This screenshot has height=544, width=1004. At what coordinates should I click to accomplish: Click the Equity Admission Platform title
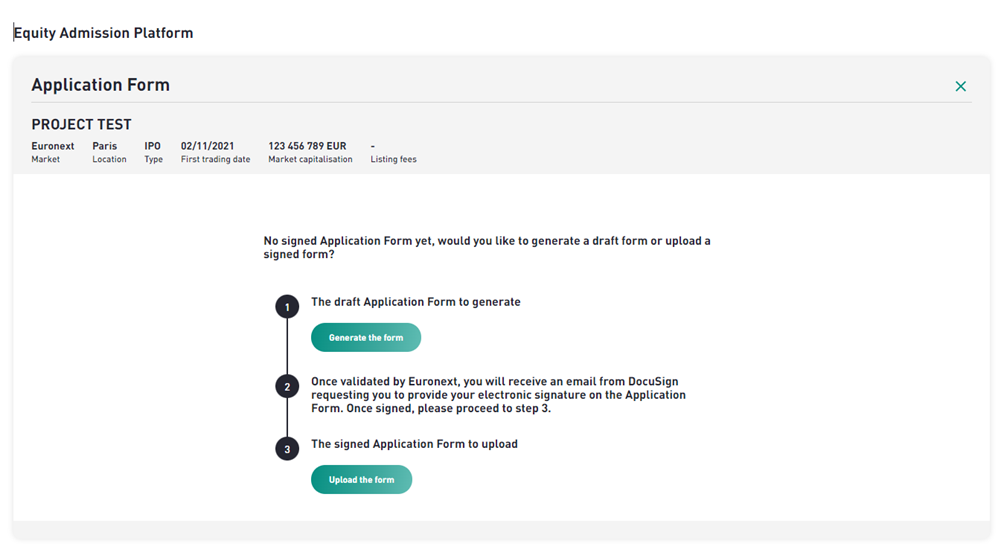click(x=104, y=33)
